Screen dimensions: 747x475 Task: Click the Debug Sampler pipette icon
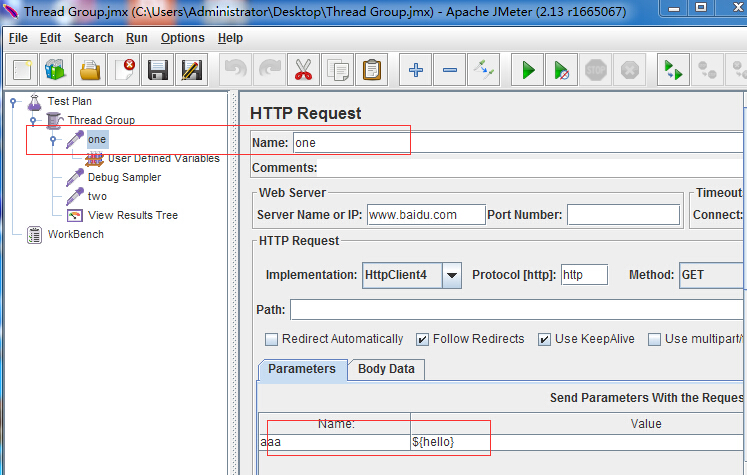click(75, 177)
